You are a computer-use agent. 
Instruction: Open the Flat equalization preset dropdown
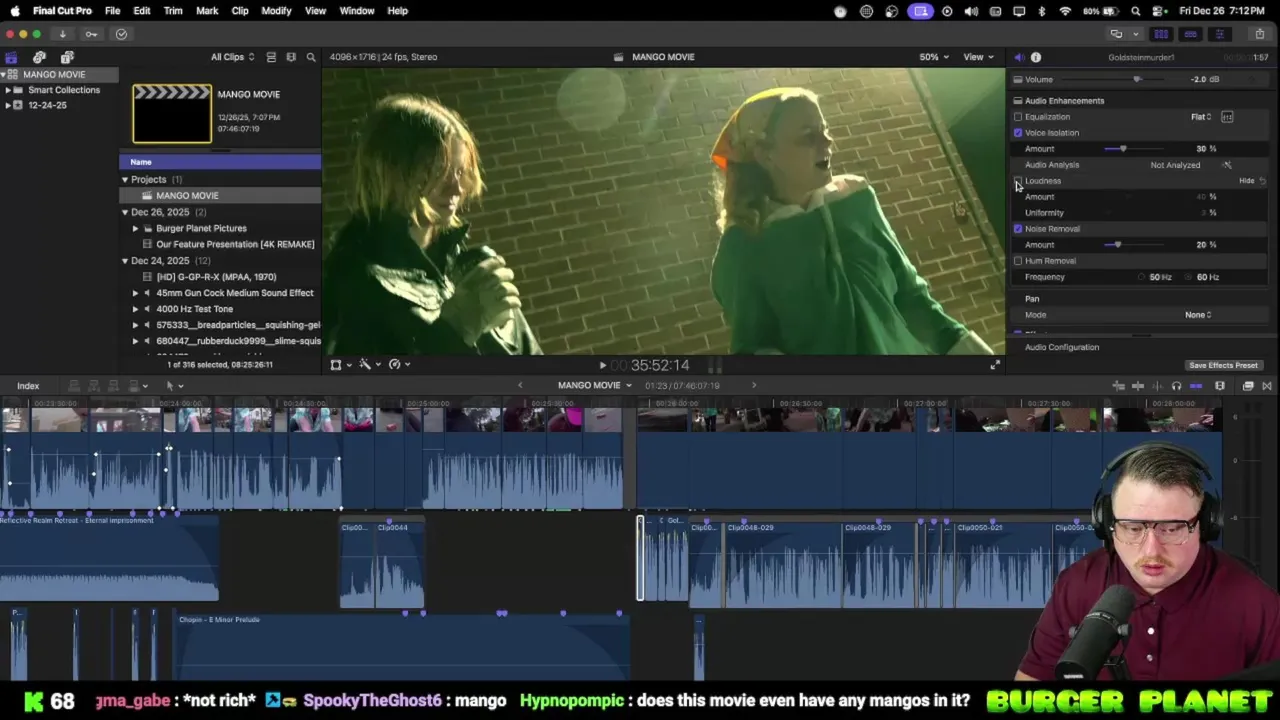pyautogui.click(x=1201, y=117)
